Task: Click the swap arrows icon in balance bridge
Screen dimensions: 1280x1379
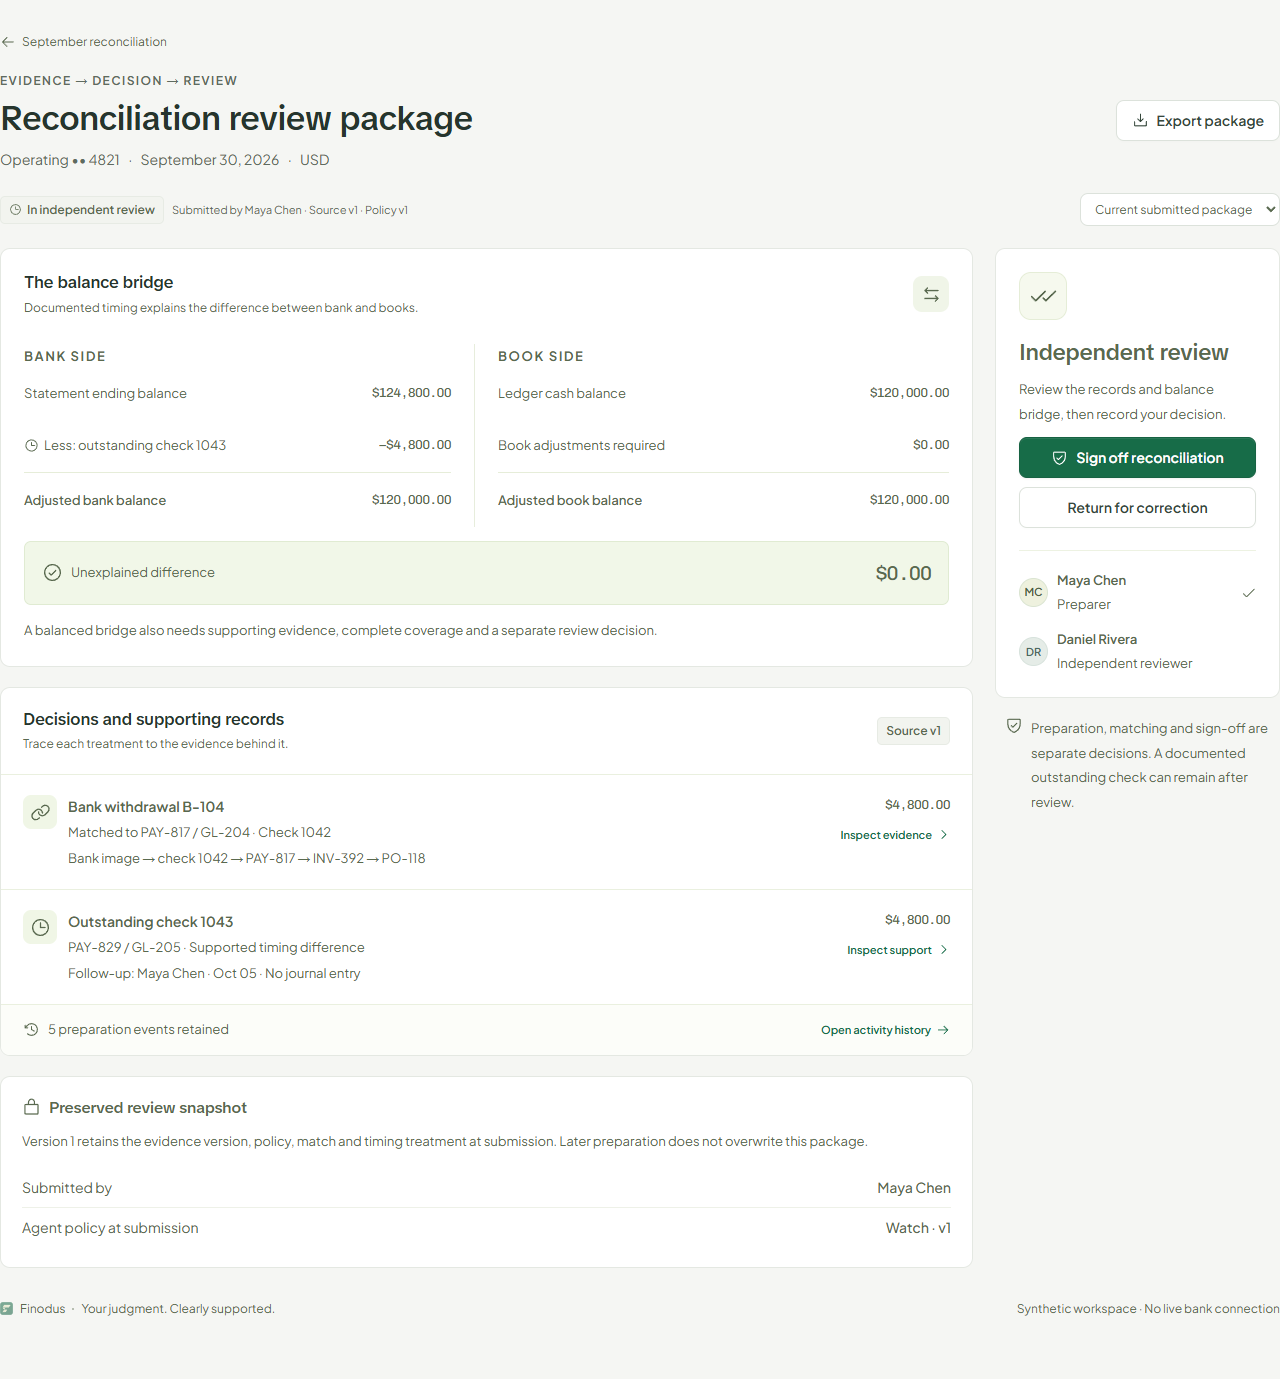Action: pyautogui.click(x=931, y=294)
